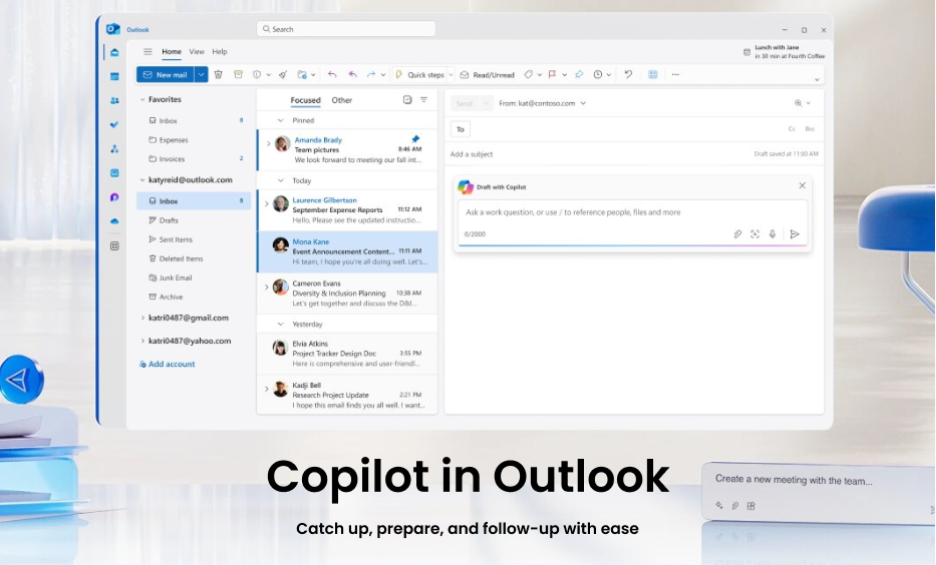Click the Report junk icon in the ribbon

[x=257, y=75]
